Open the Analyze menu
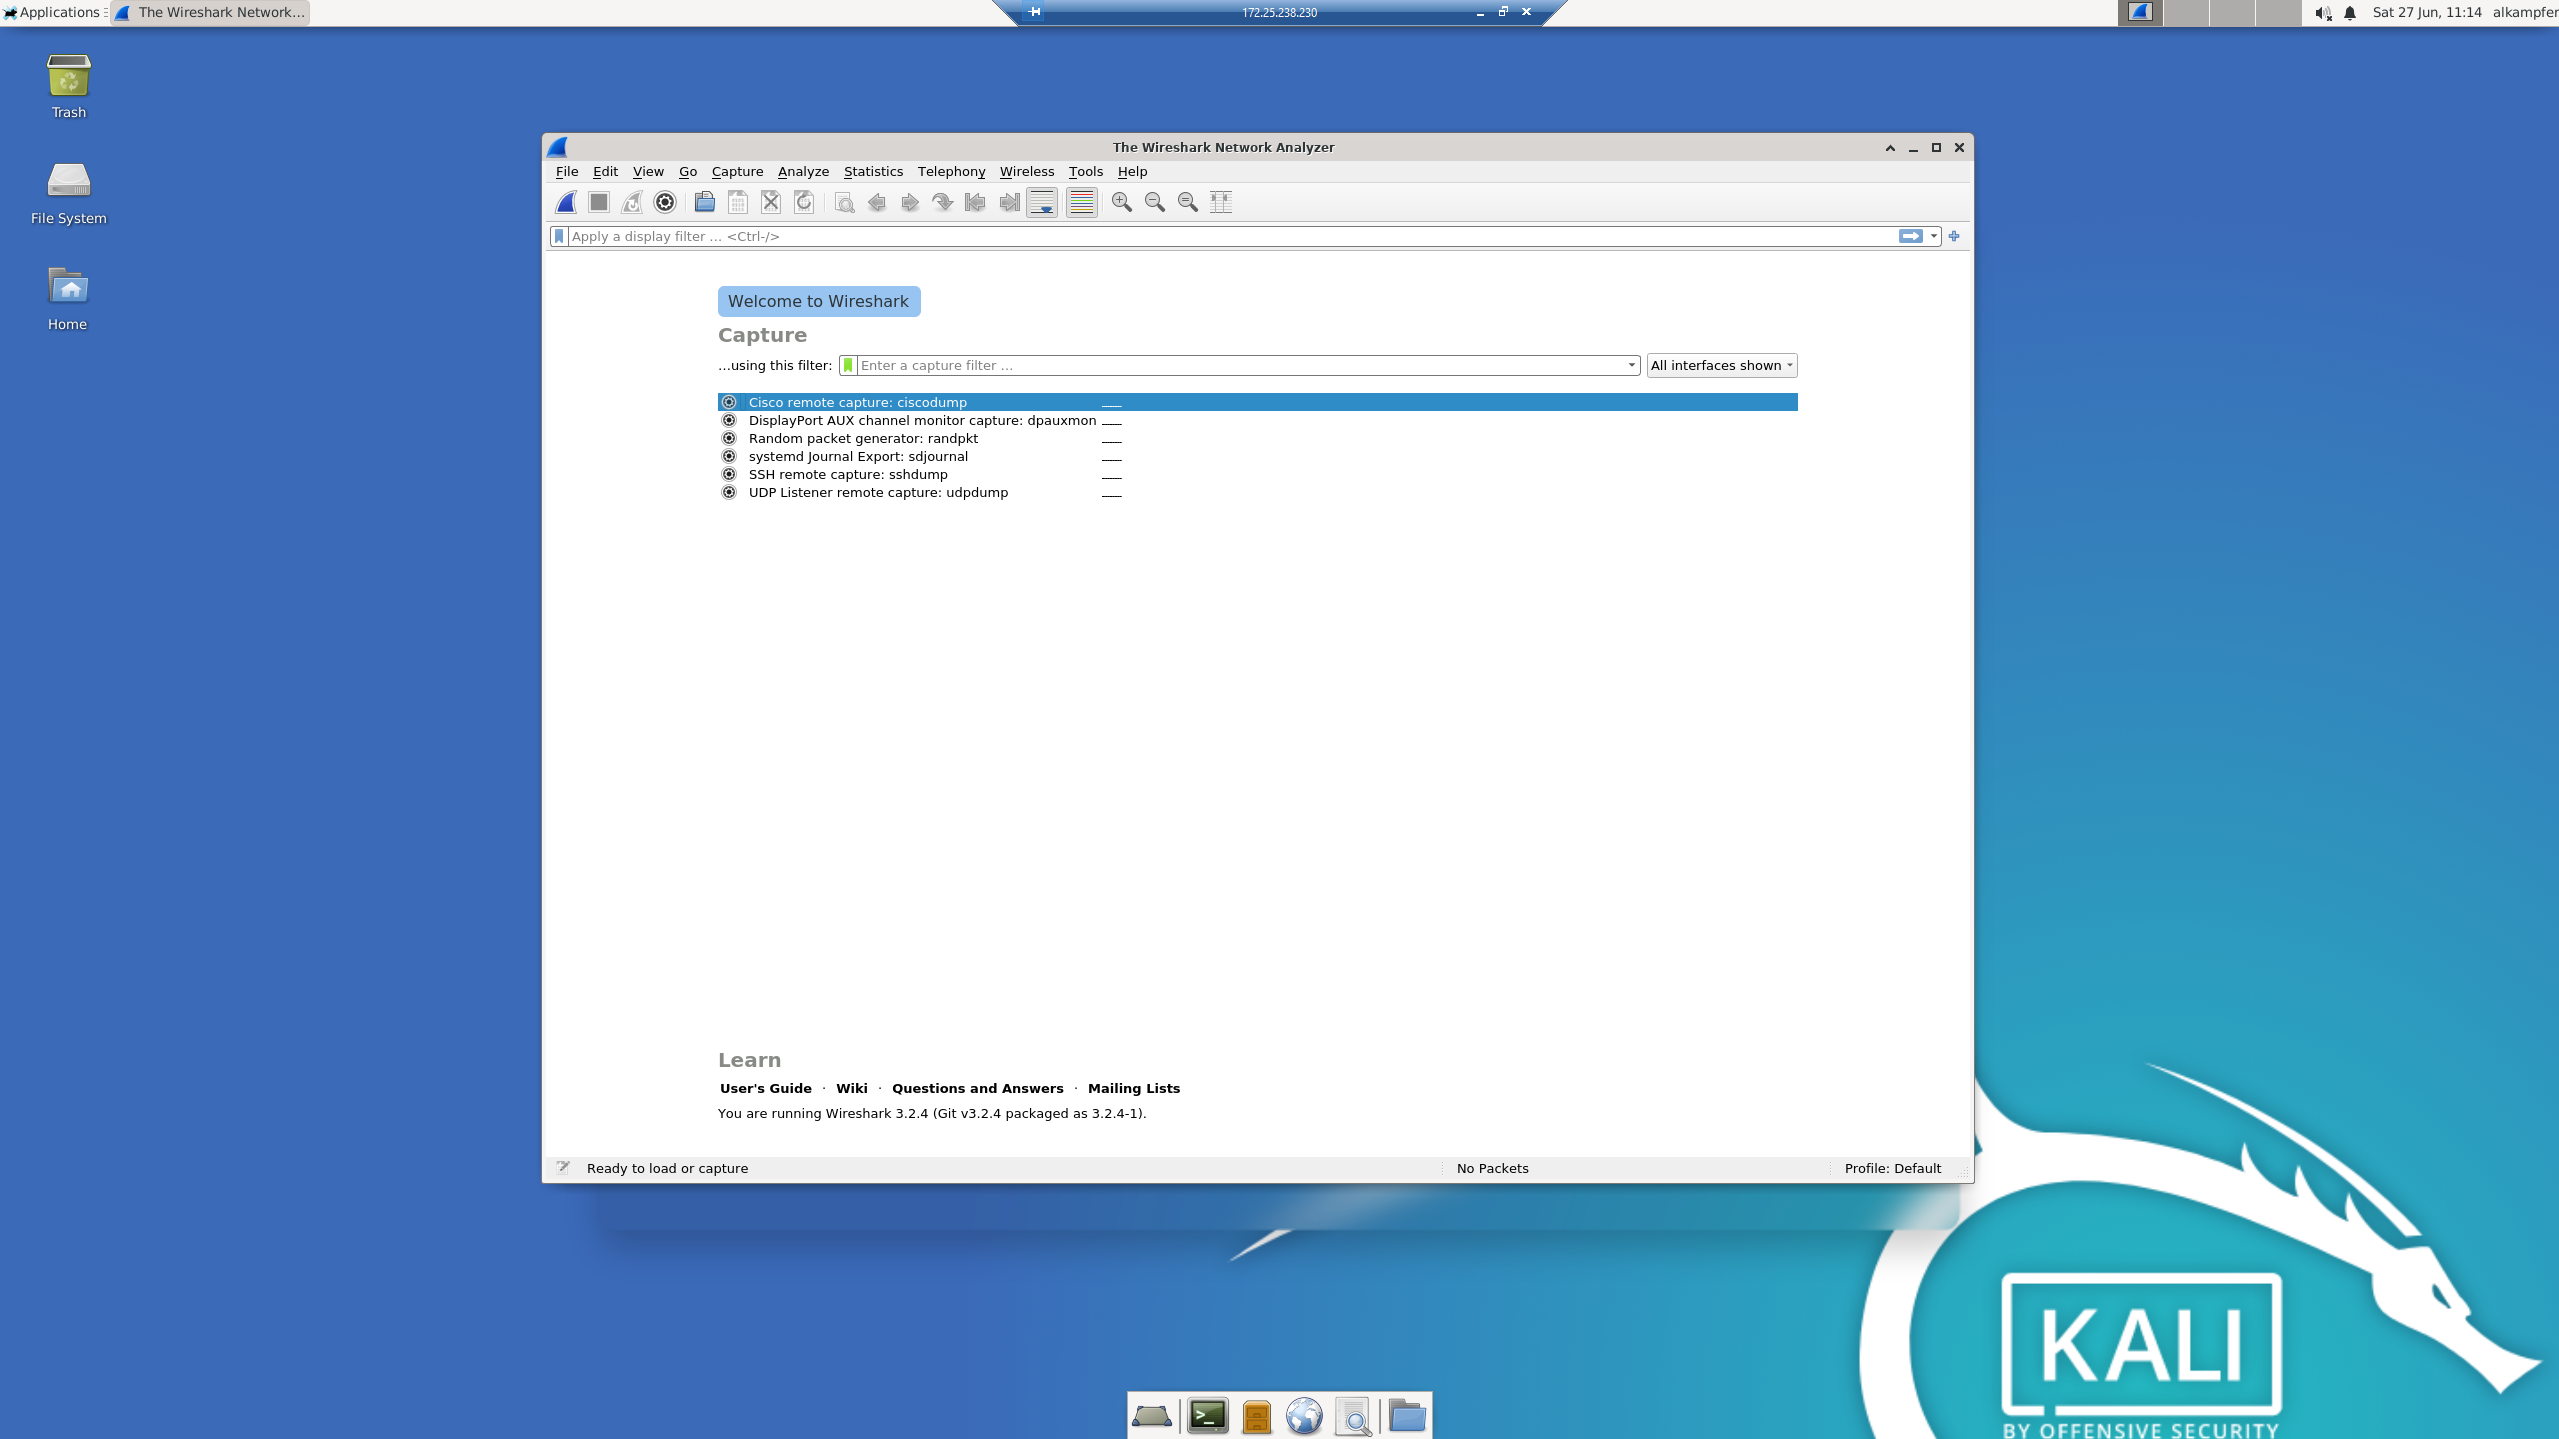 coord(803,172)
